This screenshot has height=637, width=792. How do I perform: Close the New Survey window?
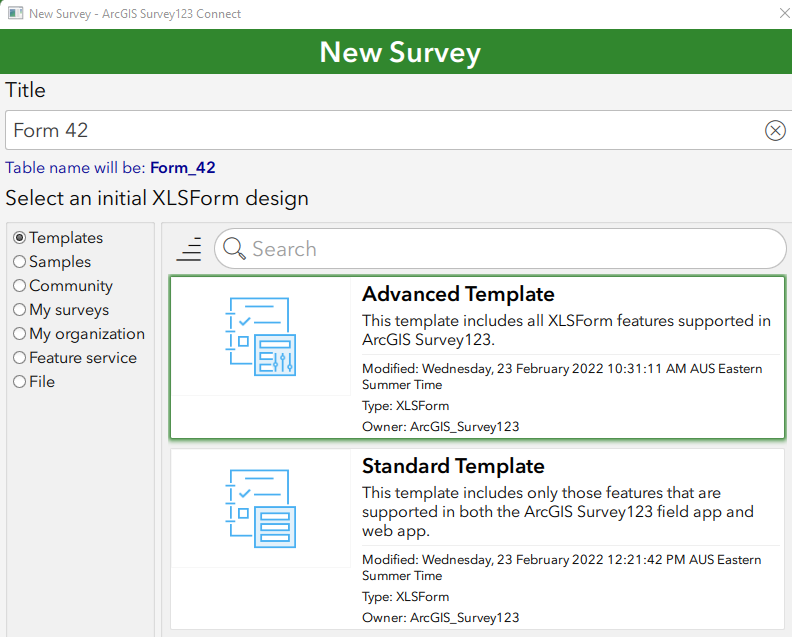pyautogui.click(x=781, y=14)
